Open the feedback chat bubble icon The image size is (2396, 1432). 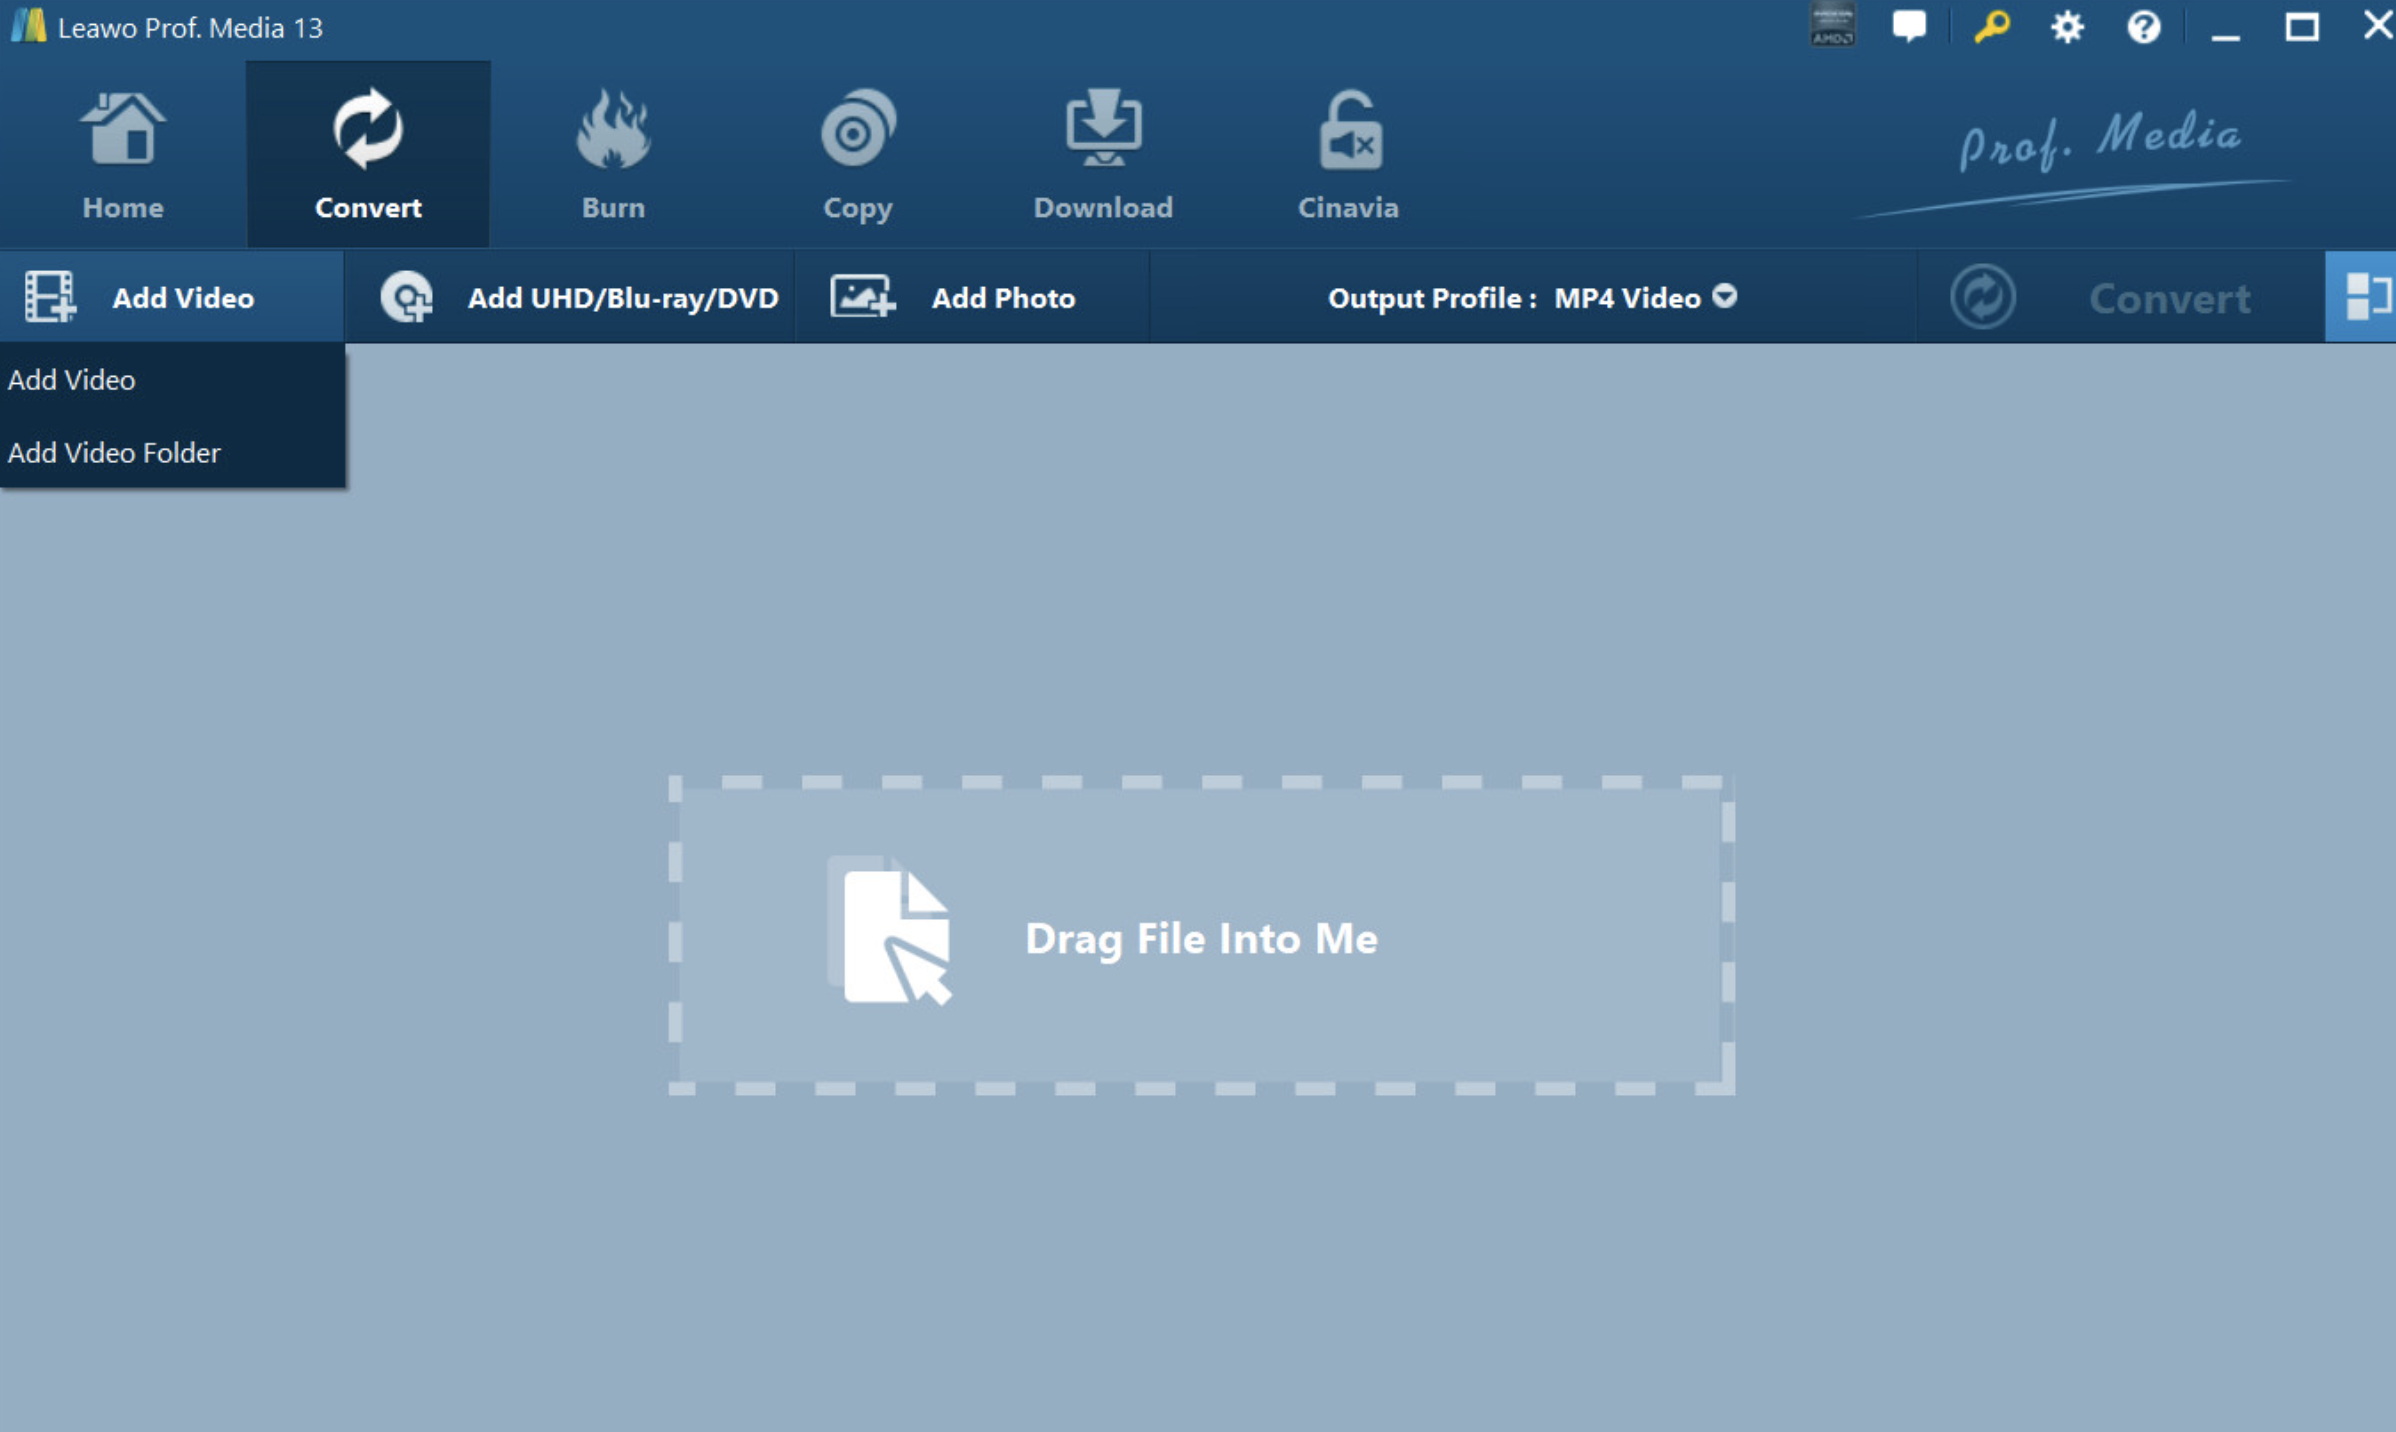pyautogui.click(x=1909, y=25)
